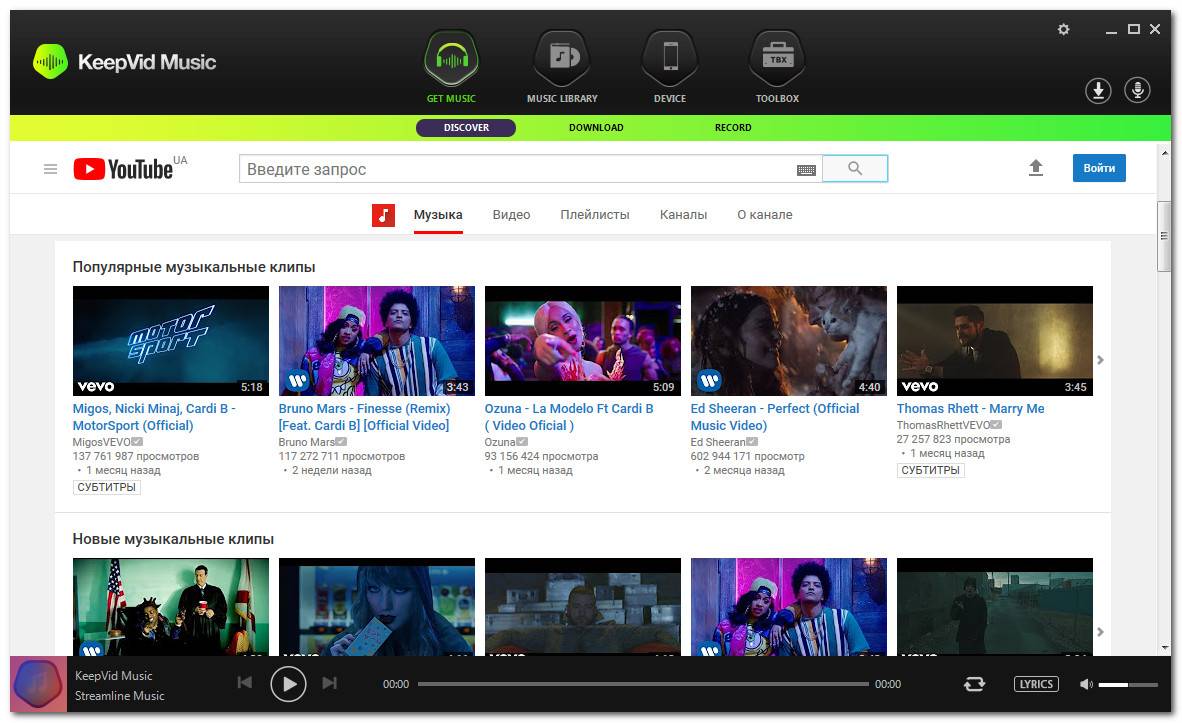The height and width of the screenshot is (723, 1182).
Task: Skip to previous track
Action: pos(245,683)
